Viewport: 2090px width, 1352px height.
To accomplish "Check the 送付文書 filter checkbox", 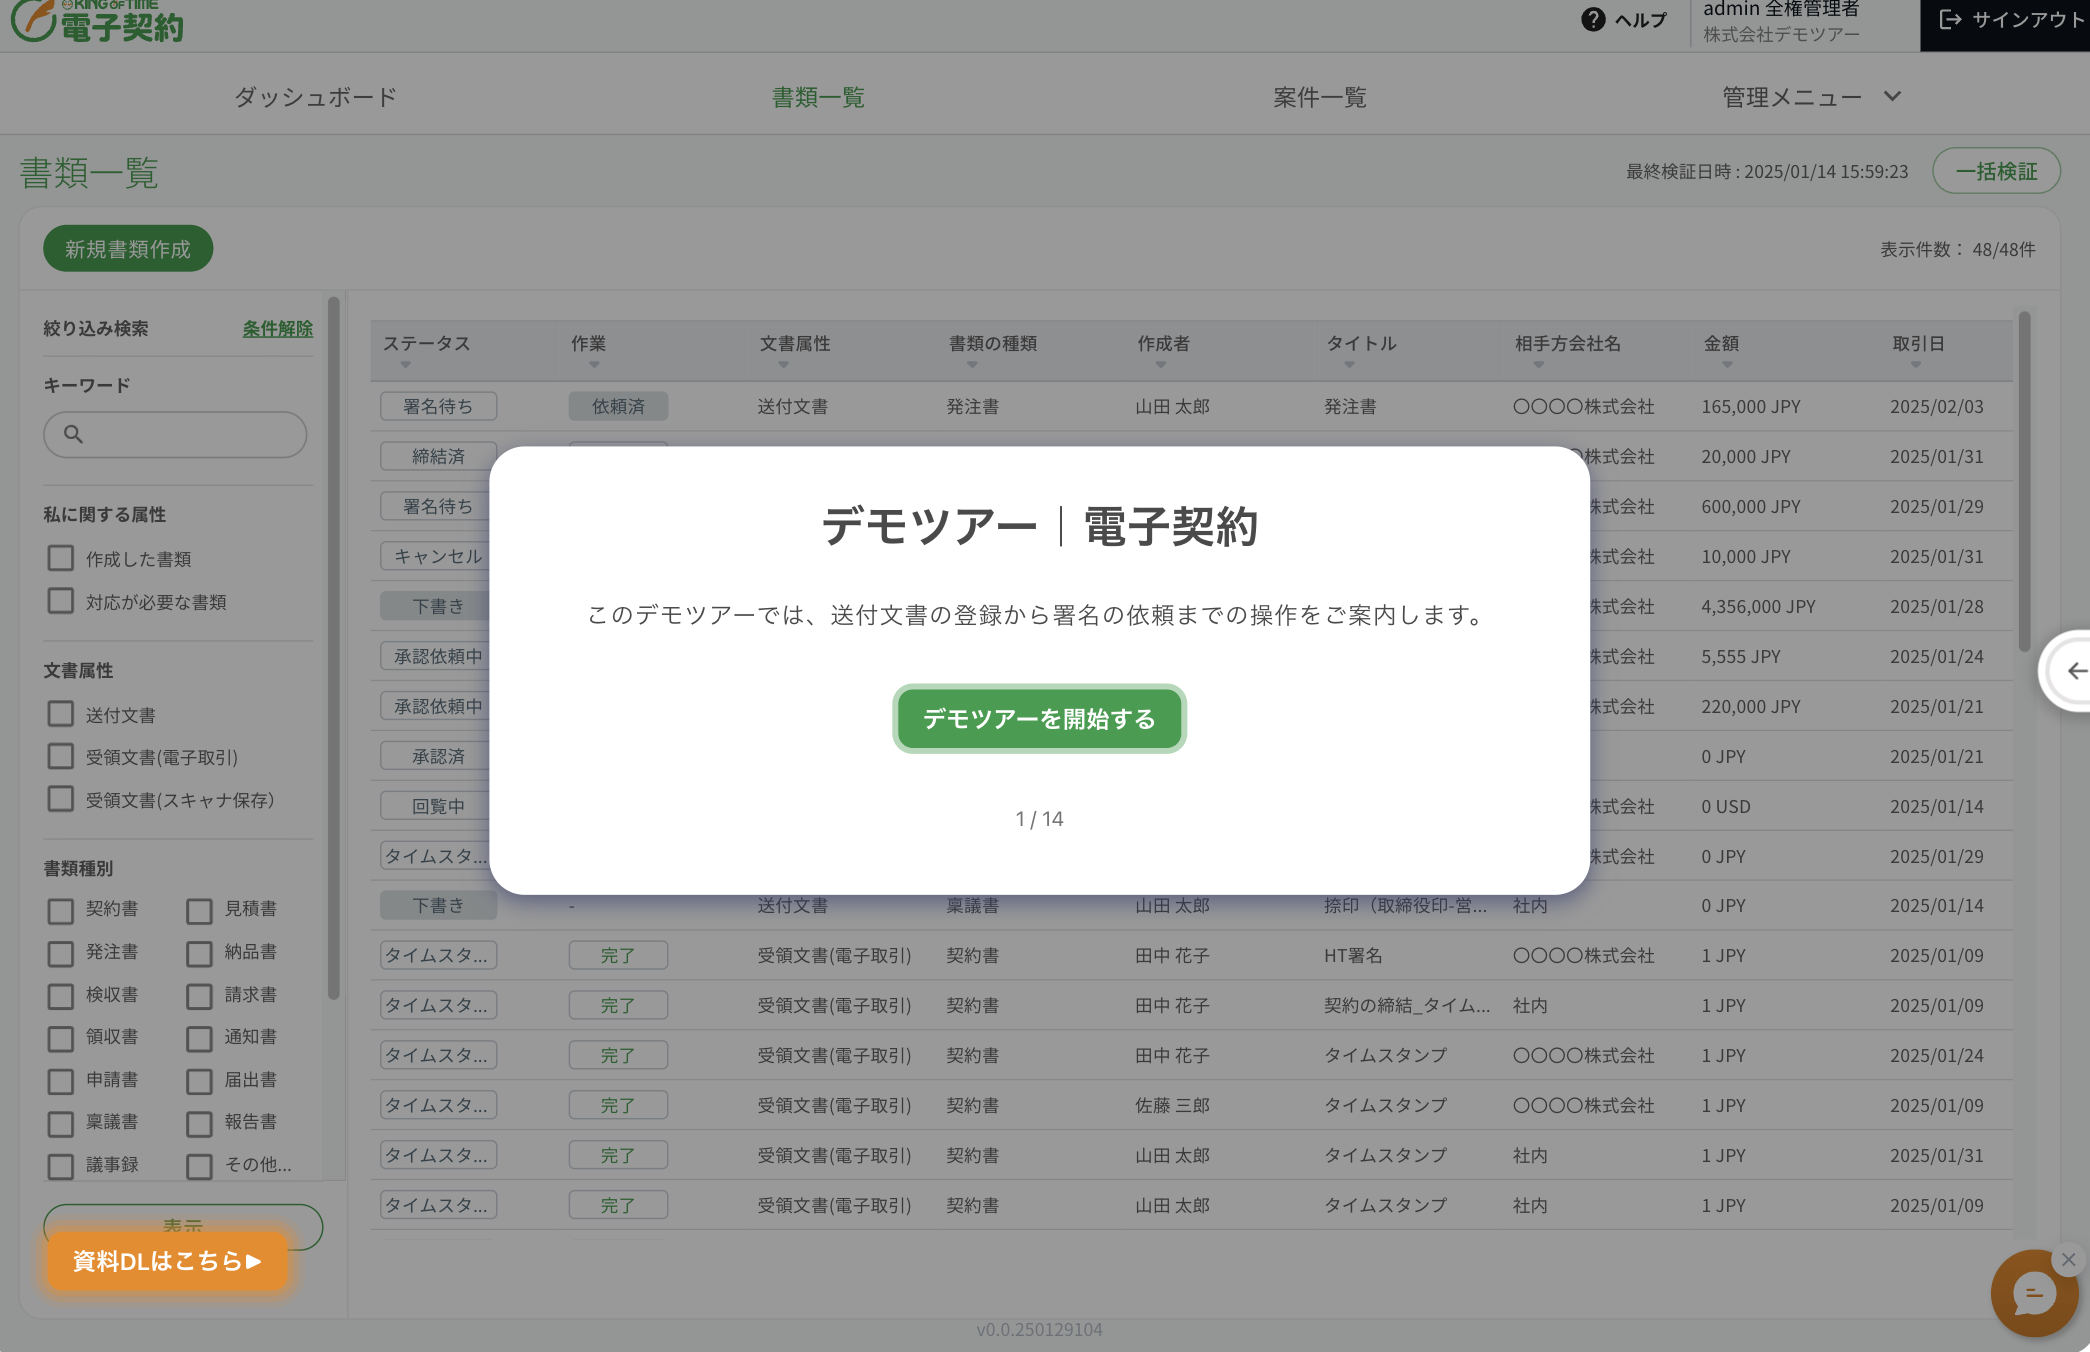I will [61, 714].
